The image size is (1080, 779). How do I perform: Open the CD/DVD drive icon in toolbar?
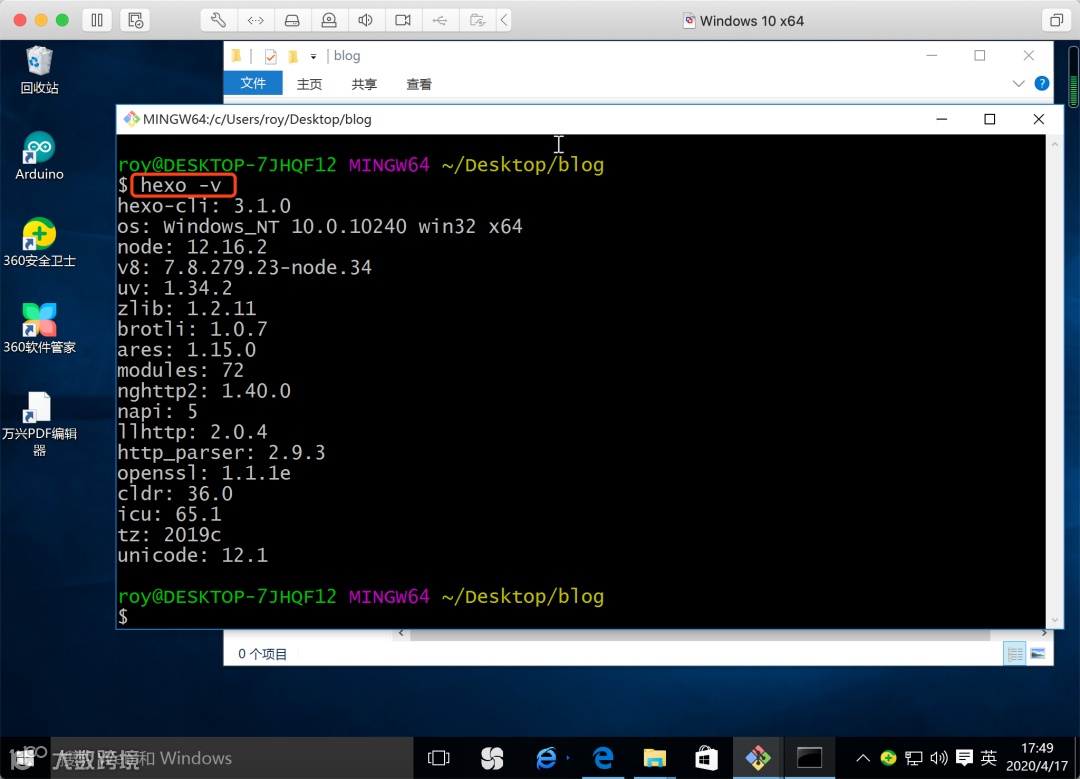(x=329, y=20)
